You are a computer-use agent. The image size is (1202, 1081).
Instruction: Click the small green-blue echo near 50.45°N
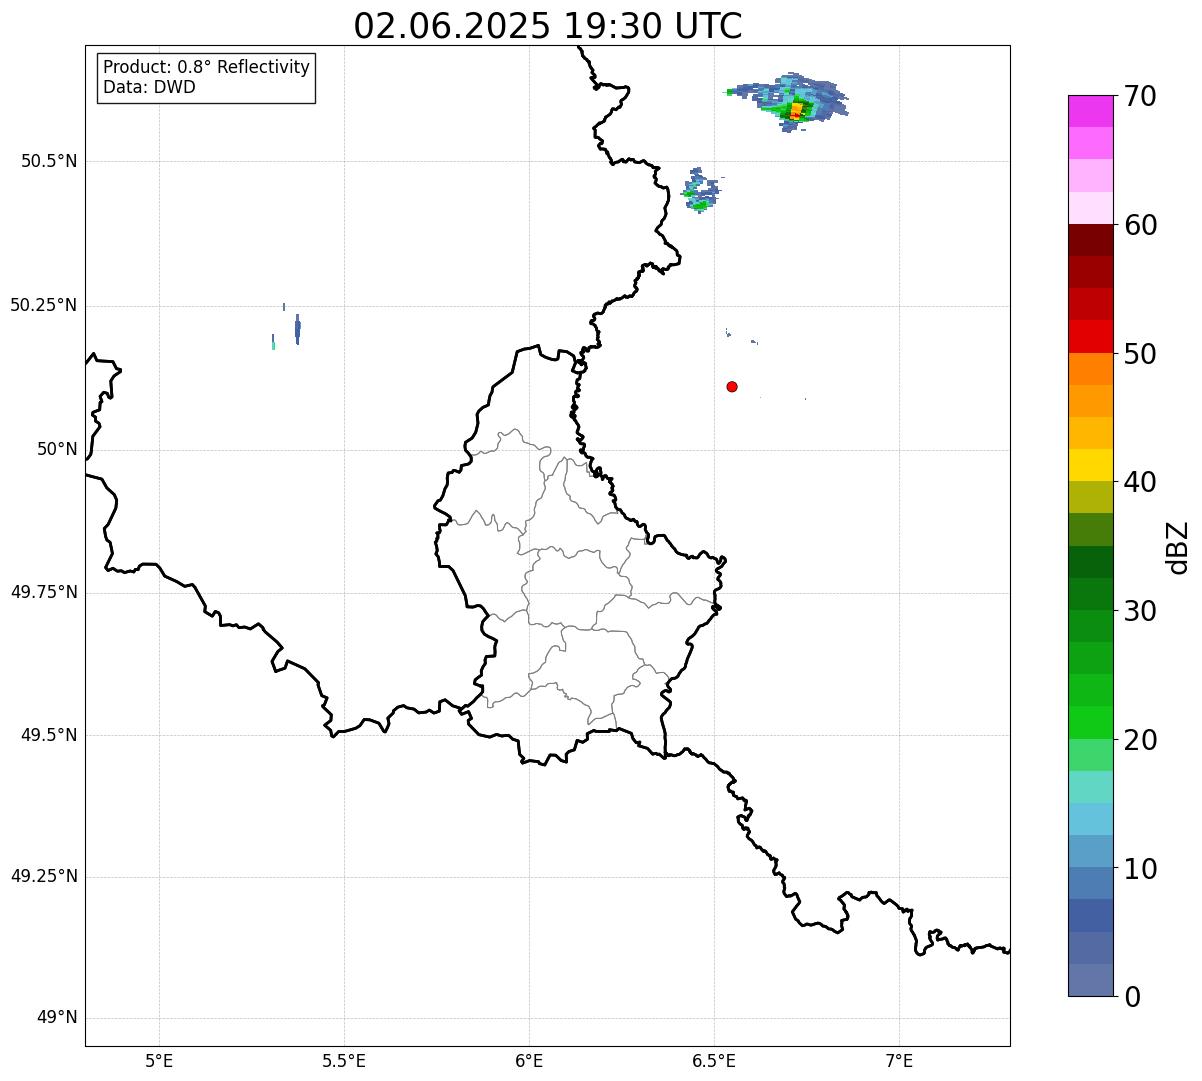click(x=701, y=190)
